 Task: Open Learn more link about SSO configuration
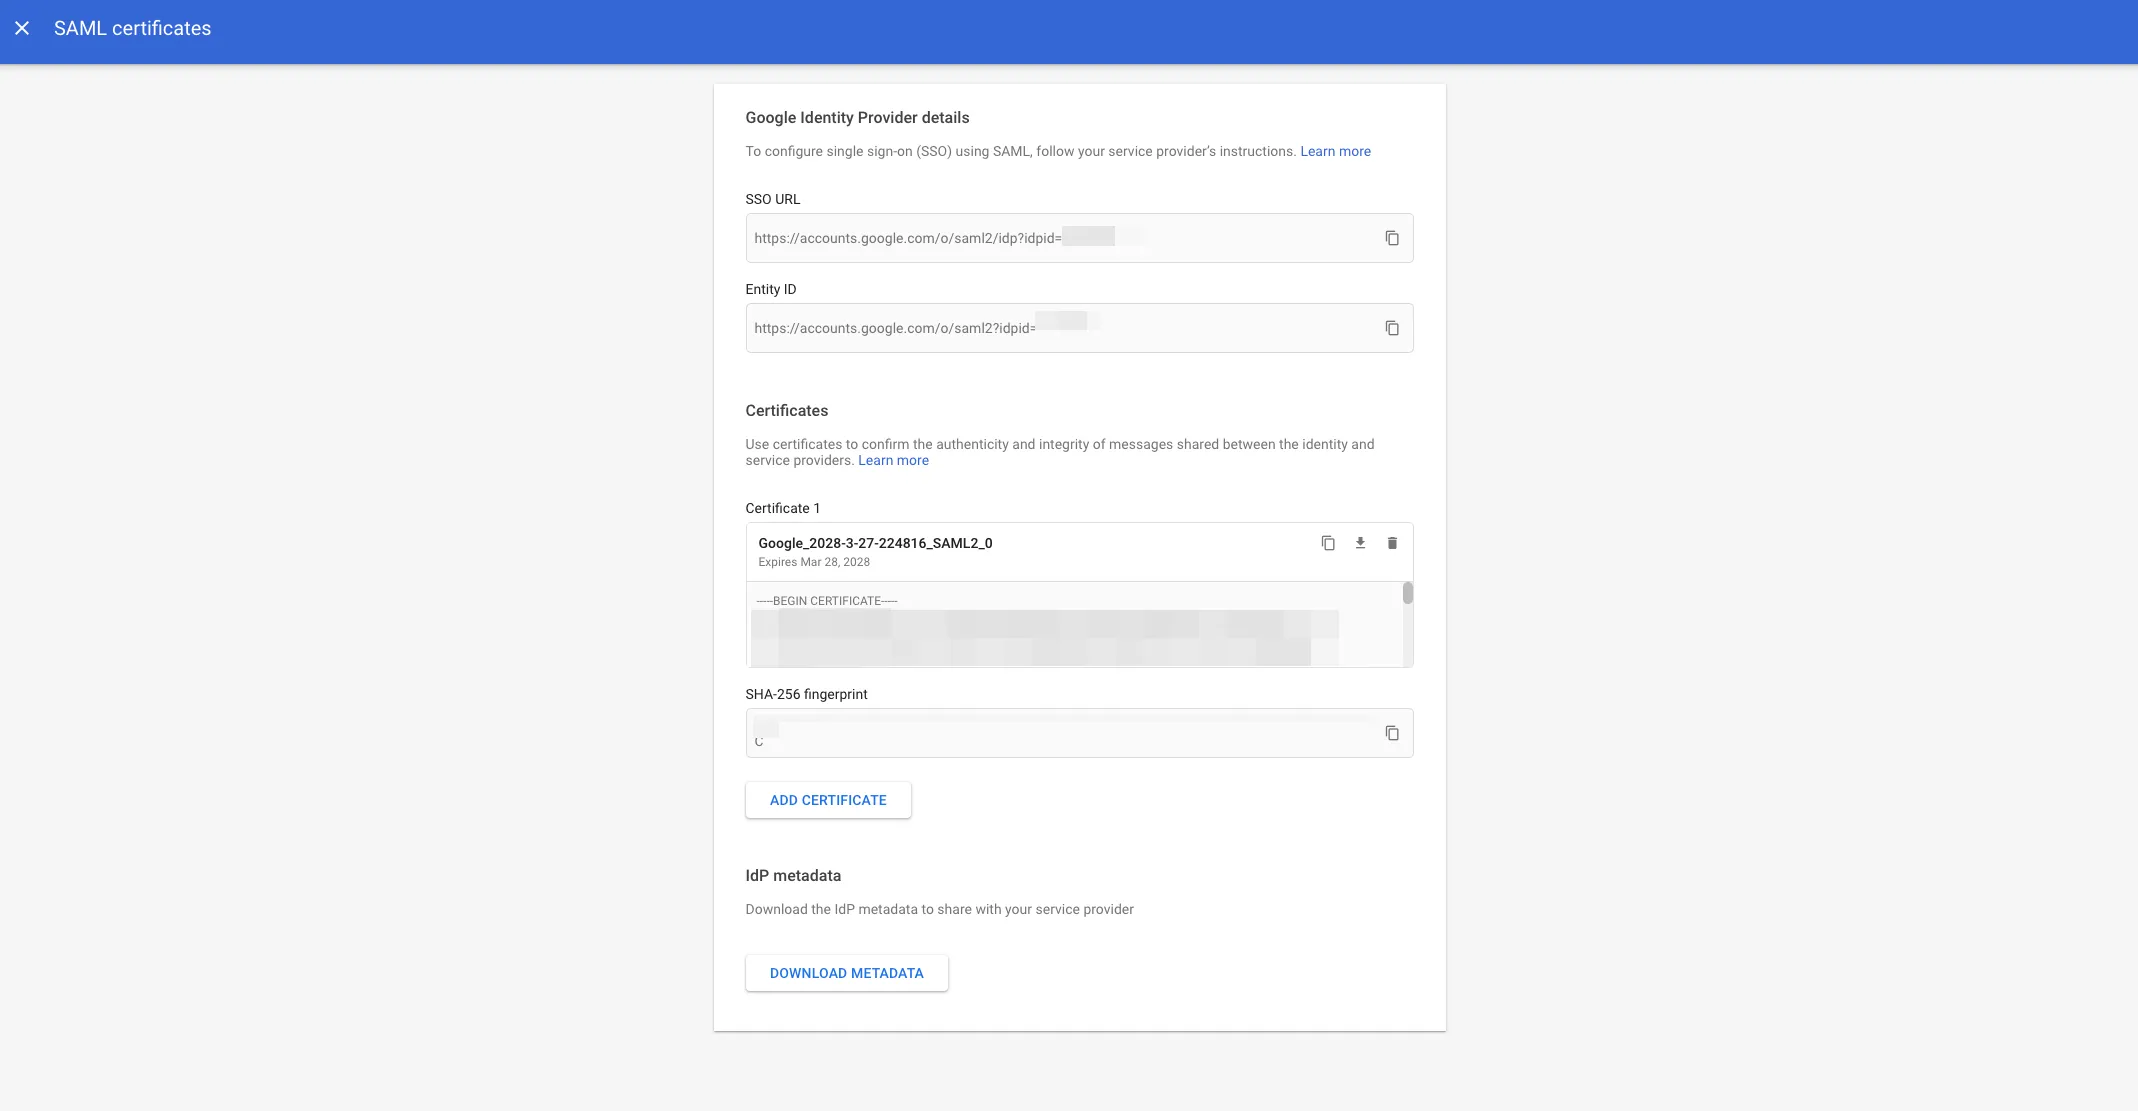(1334, 151)
